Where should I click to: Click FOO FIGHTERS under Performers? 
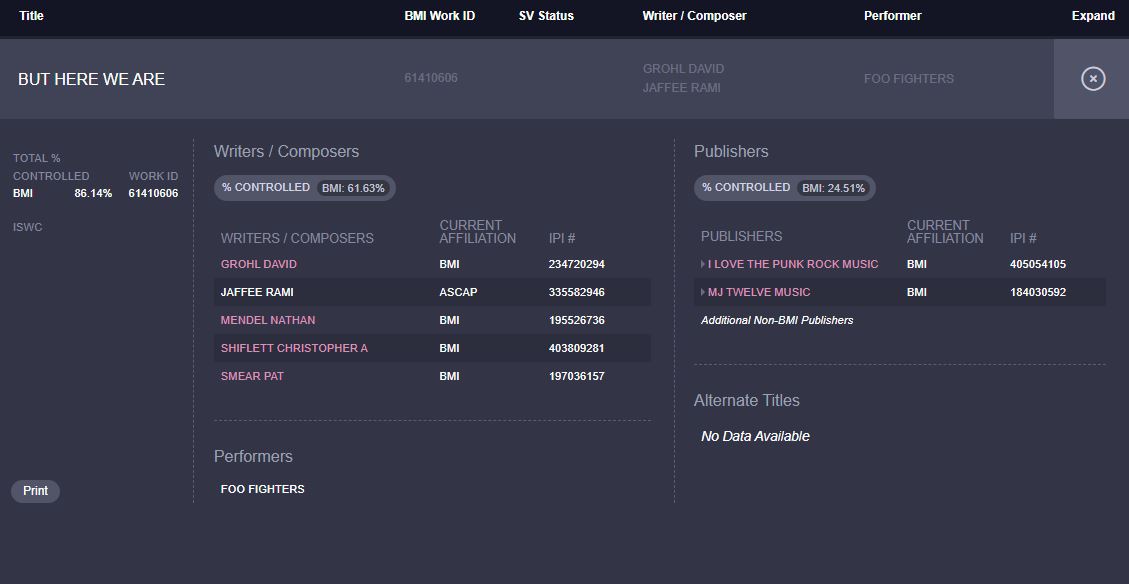pyautogui.click(x=262, y=490)
